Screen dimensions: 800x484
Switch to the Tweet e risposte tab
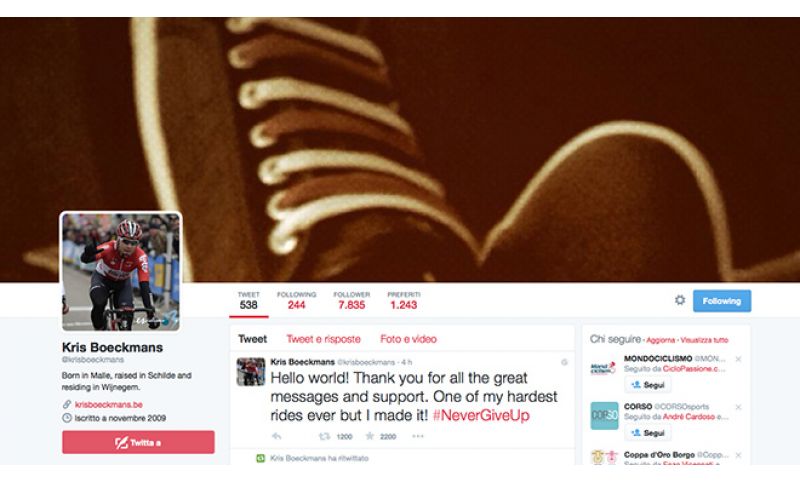tap(323, 339)
